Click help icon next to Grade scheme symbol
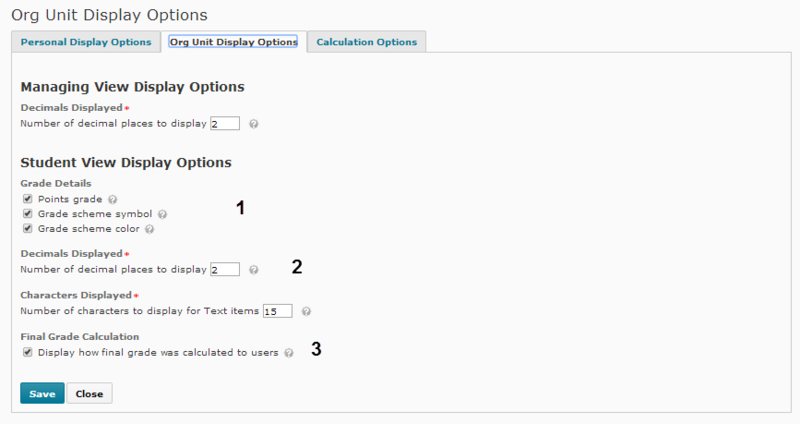Image resolution: width=800 pixels, height=424 pixels. click(162, 214)
